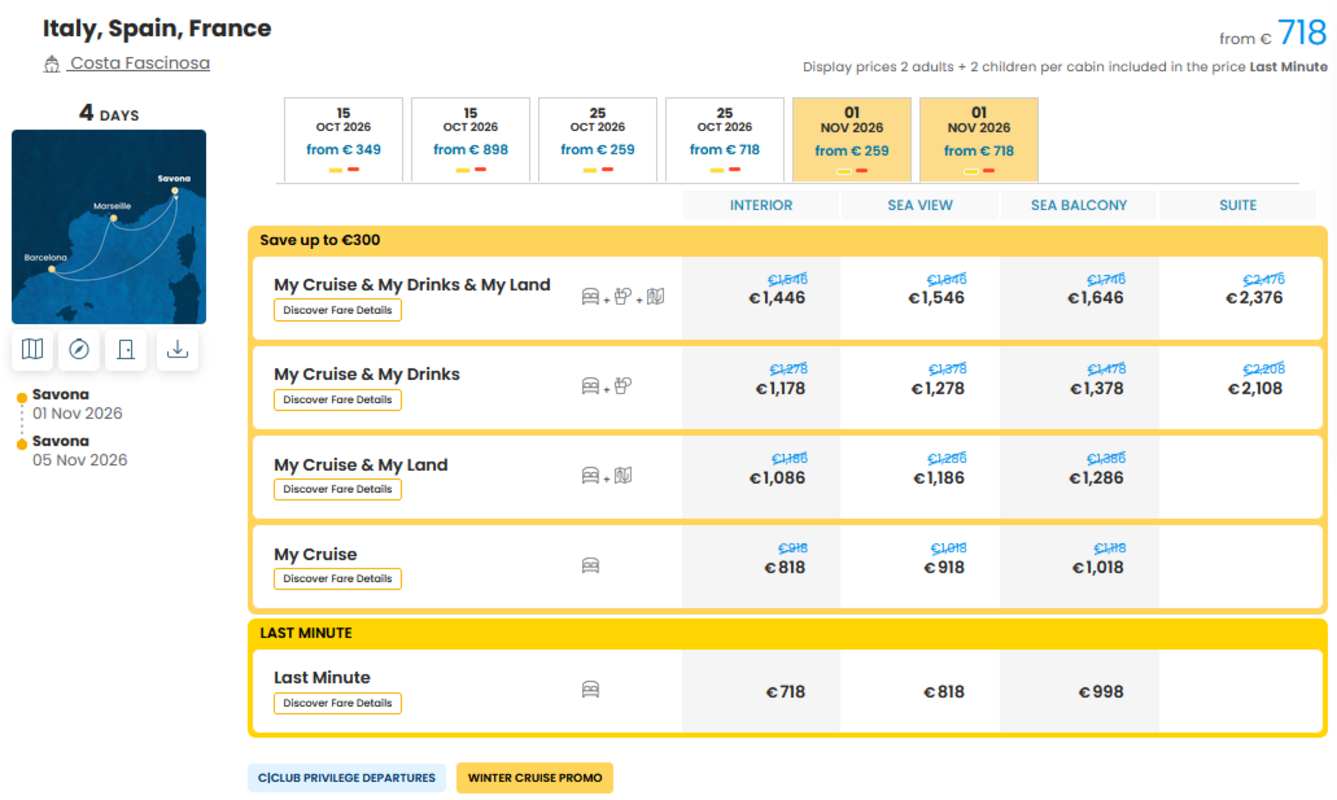Open Discover Fare Details for Last Minute
This screenshot has width=1337, height=800.
[x=338, y=703]
